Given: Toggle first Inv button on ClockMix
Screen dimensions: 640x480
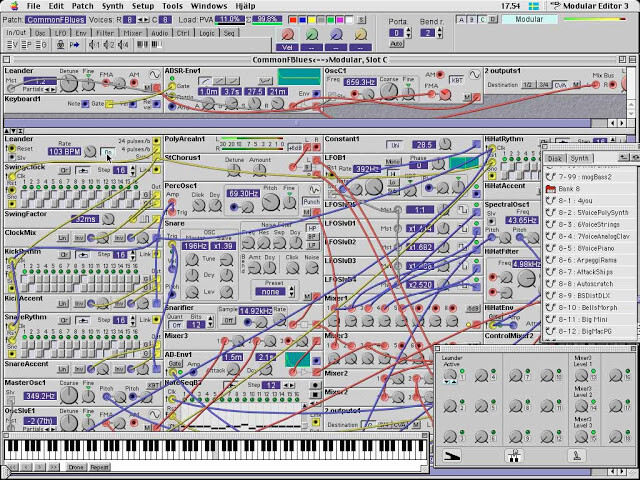Looking at the screenshot, I should click(x=79, y=238).
